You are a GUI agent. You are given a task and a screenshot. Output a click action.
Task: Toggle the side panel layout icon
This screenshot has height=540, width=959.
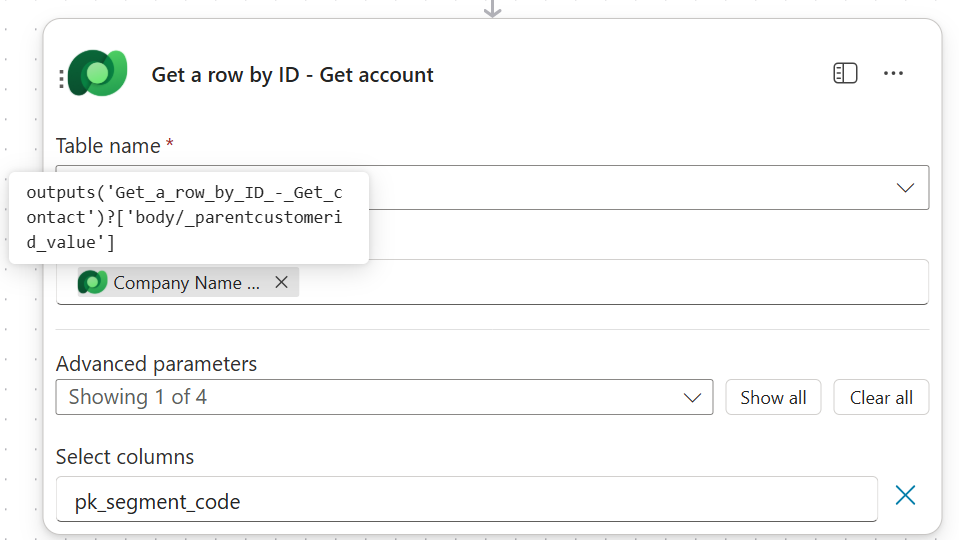tap(845, 74)
